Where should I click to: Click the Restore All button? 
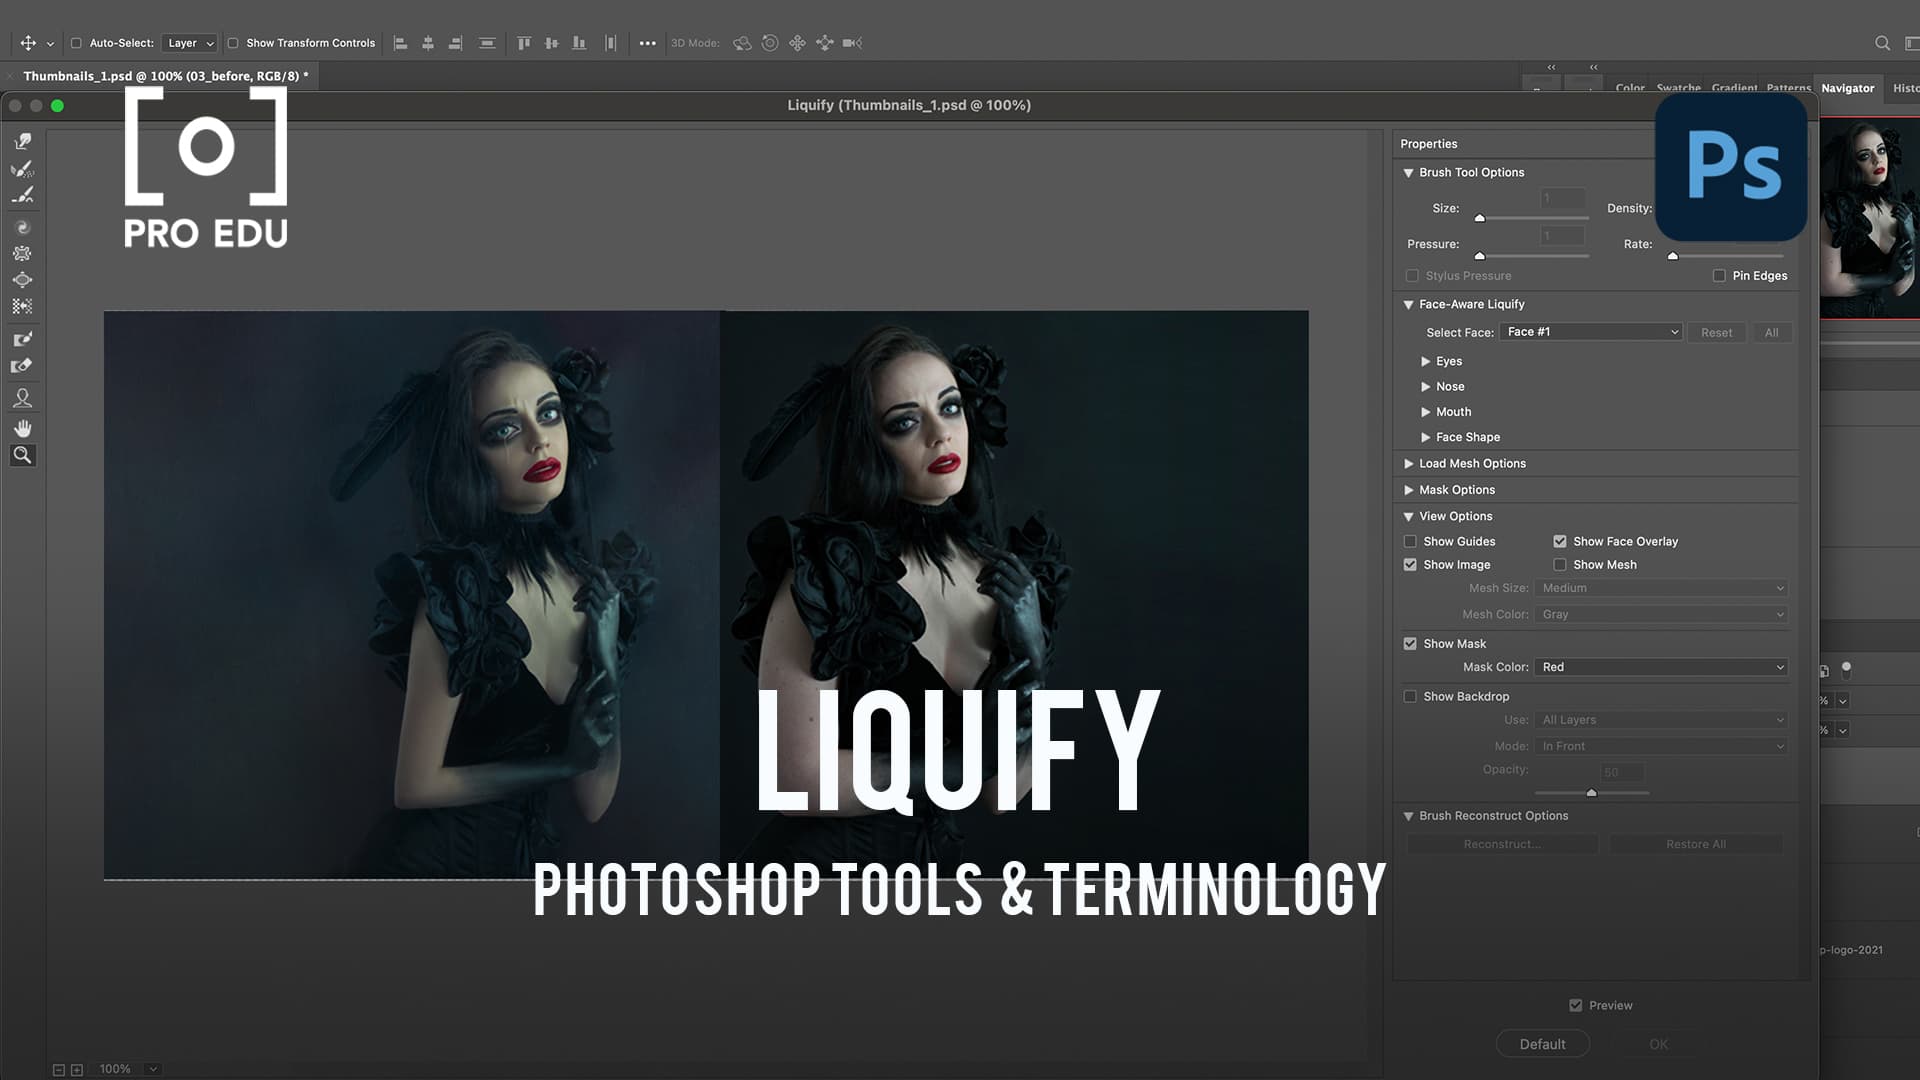(1696, 843)
